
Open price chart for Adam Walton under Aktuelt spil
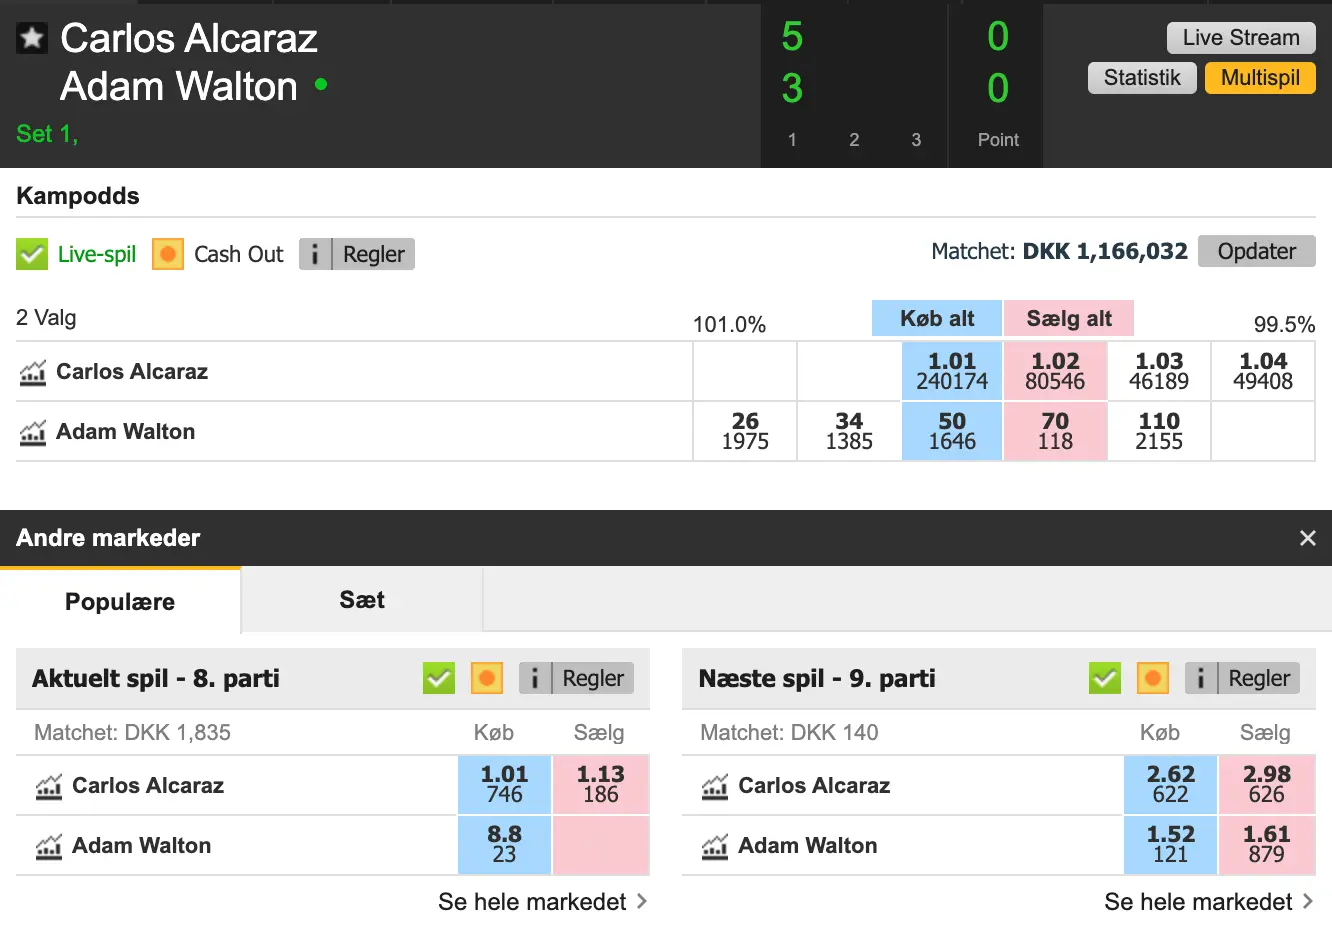[48, 845]
